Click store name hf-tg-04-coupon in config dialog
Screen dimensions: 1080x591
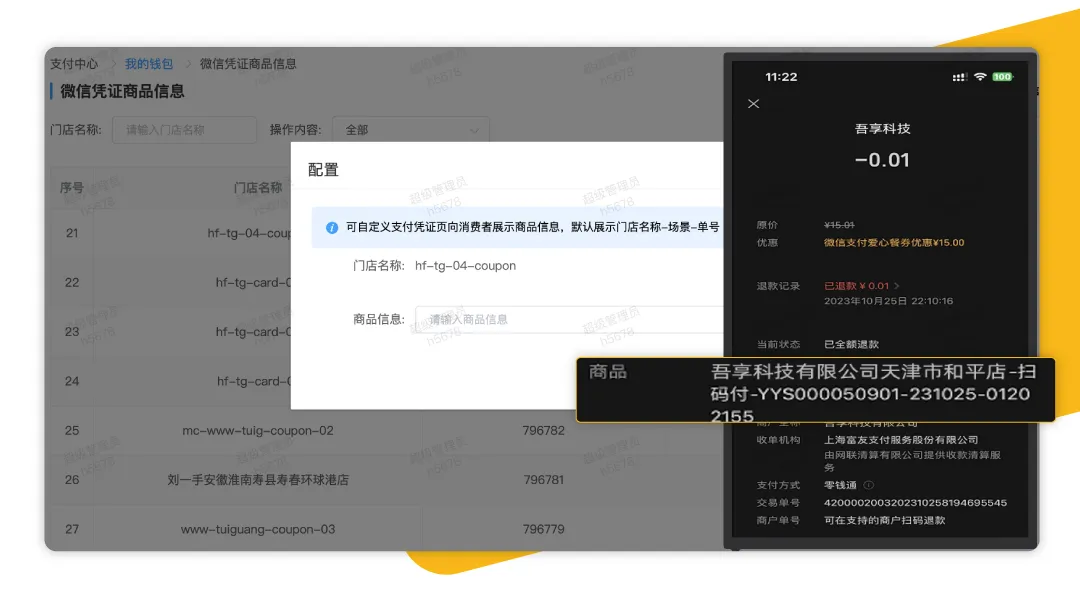[465, 266]
